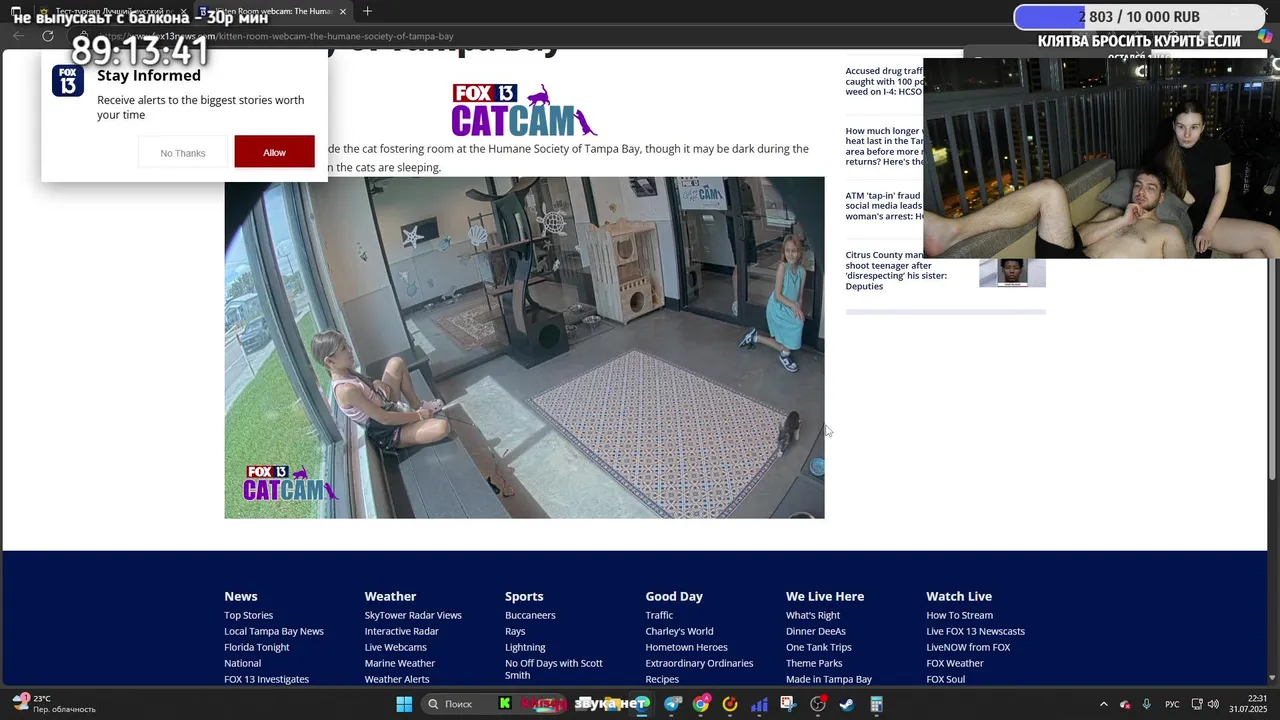
Task: Open the News footer heading
Action: (240, 596)
